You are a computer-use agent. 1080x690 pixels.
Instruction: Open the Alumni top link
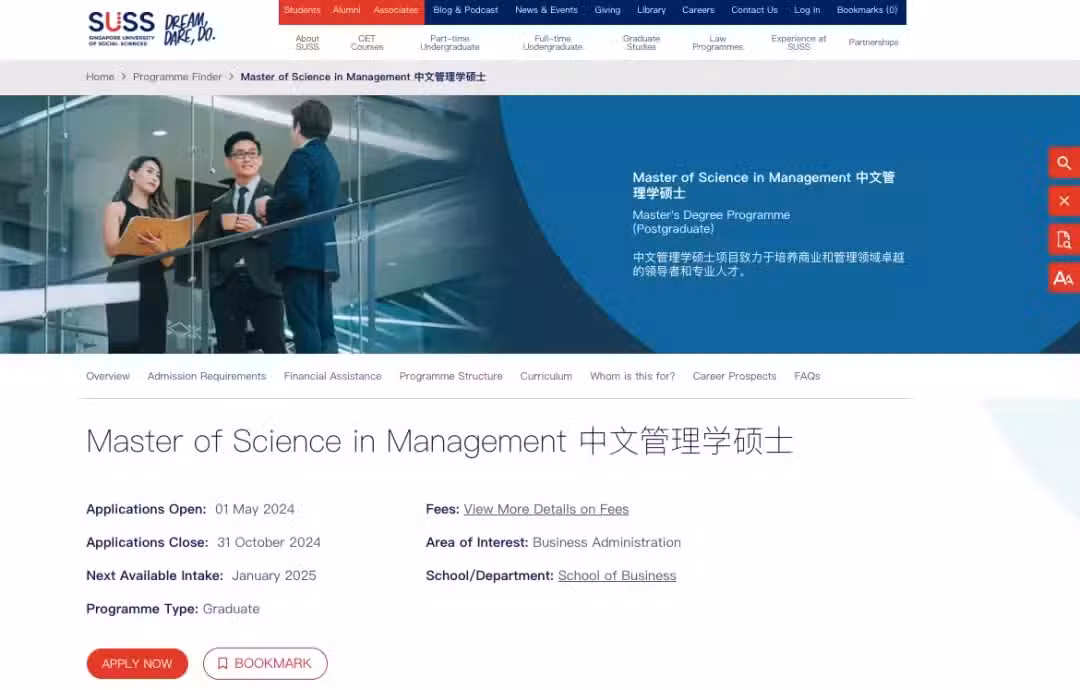[x=346, y=10]
